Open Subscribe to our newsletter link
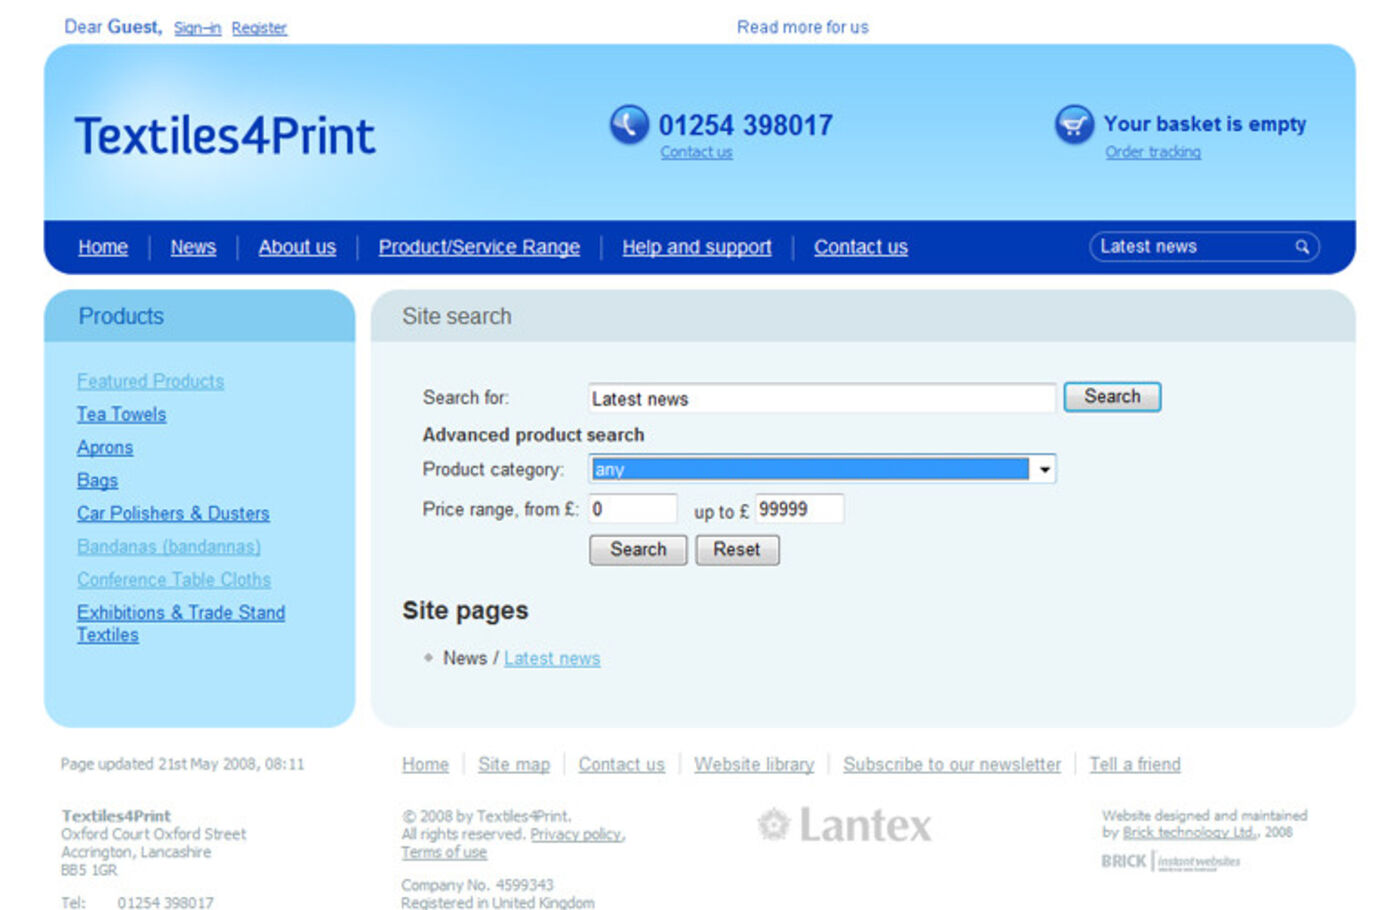Viewport: 1400px width, 910px height. 951,765
